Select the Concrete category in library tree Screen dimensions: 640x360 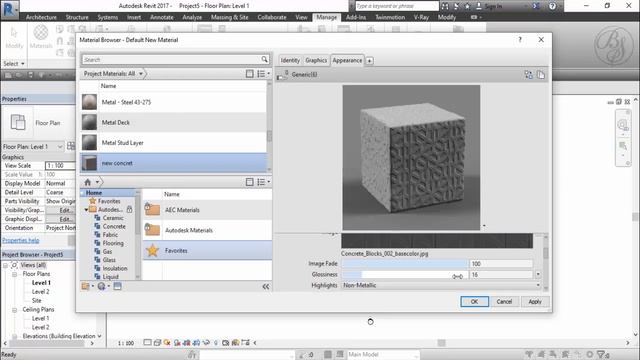tap(114, 226)
